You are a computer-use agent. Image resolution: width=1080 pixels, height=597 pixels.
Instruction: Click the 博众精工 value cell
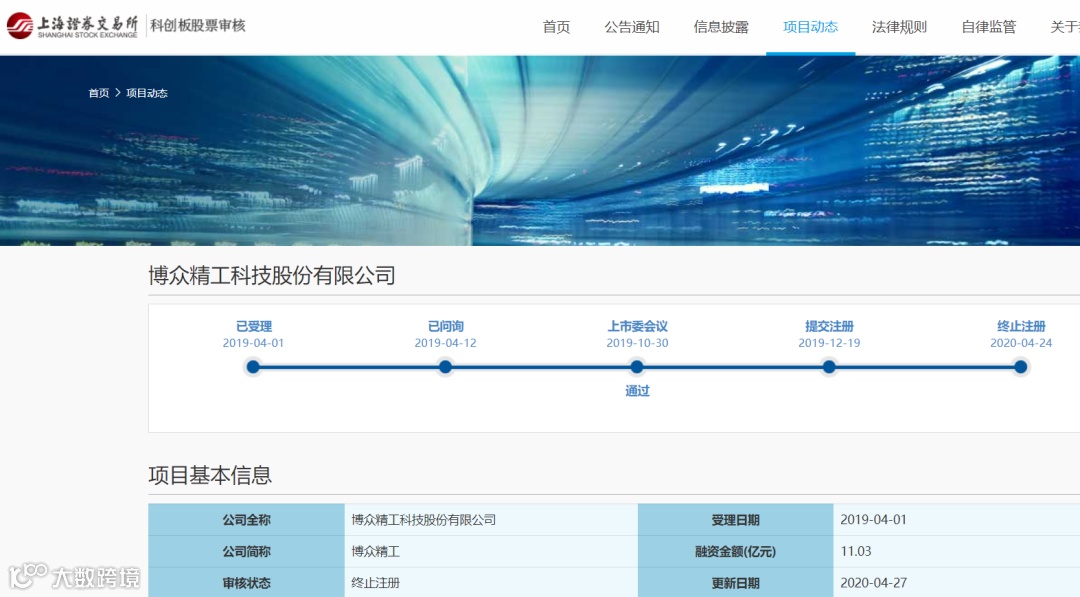coord(491,552)
